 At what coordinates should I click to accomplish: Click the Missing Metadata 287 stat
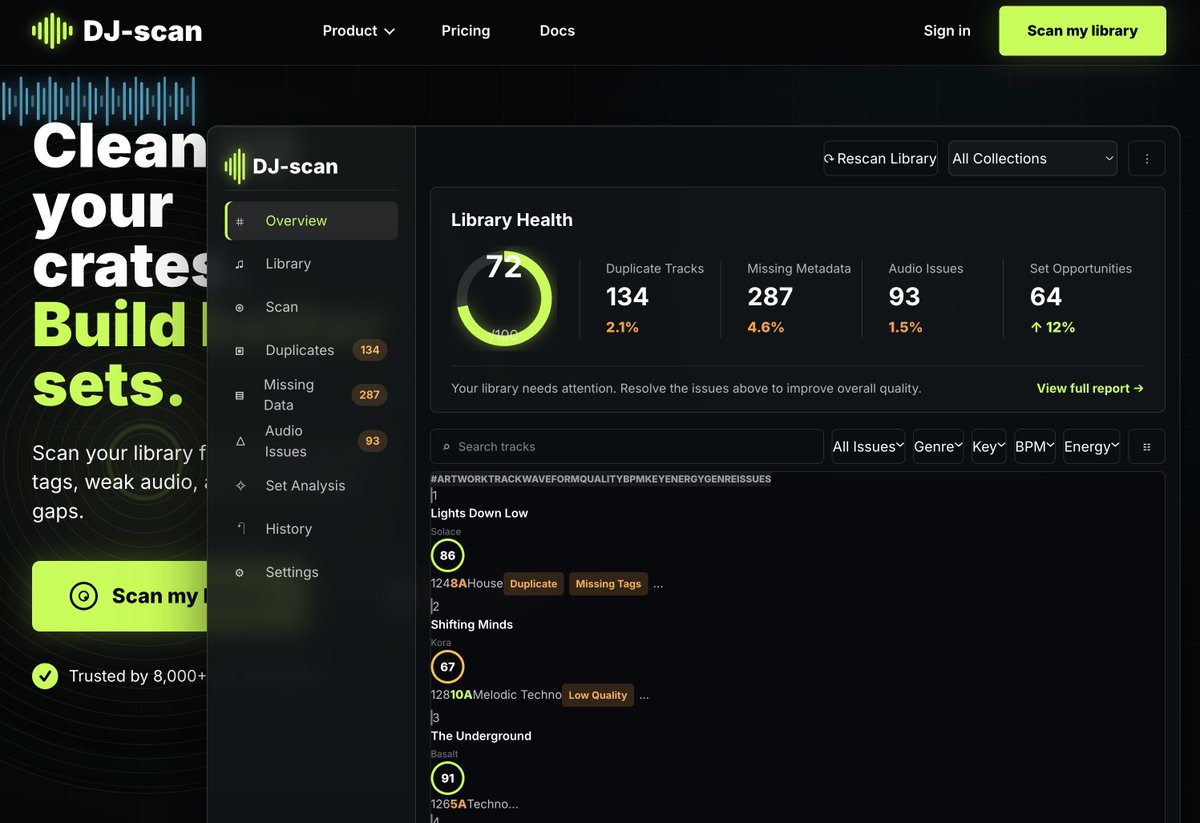coord(799,298)
